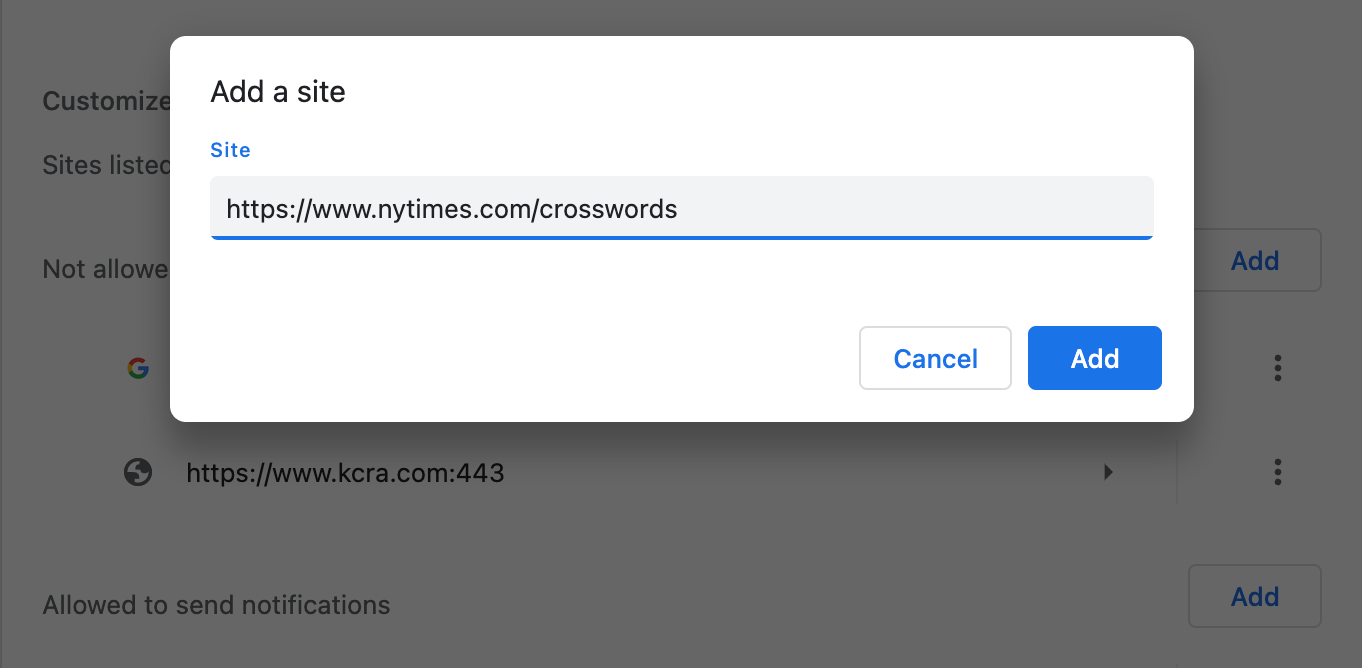
Task: Select the https://www.kcra.com:443 entry
Action: [345, 472]
